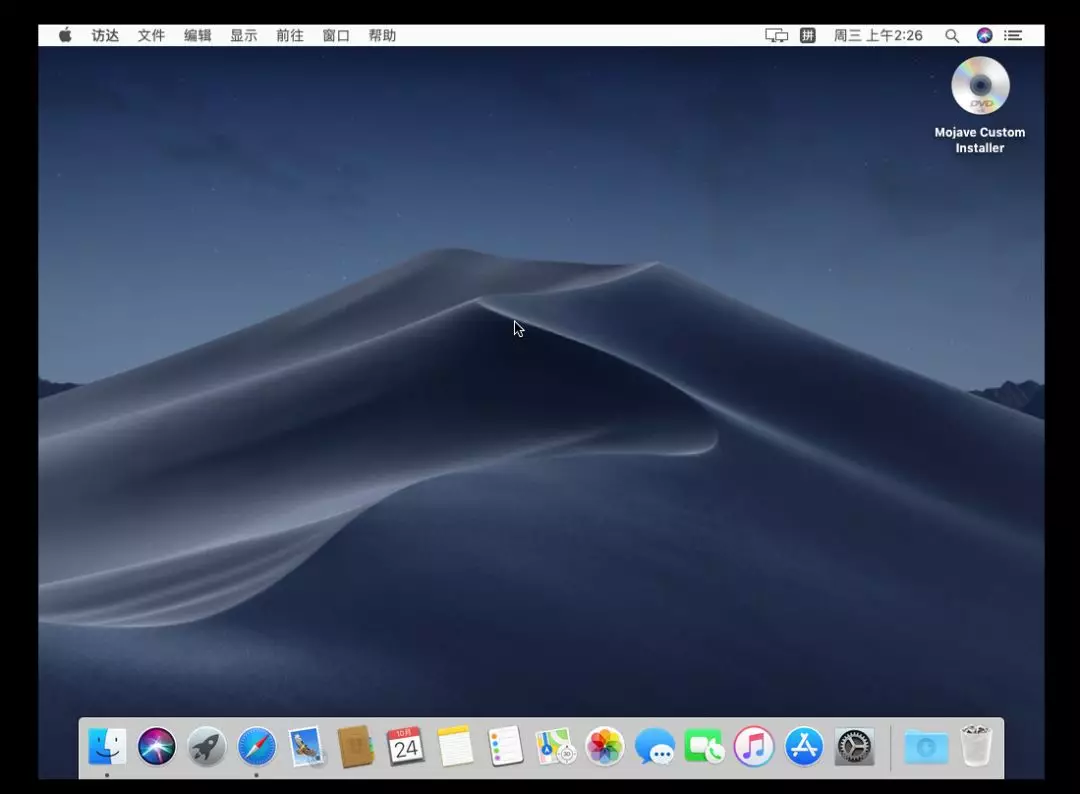Open the 文件 menu
Viewport: 1080px width, 794px height.
pyautogui.click(x=152, y=35)
